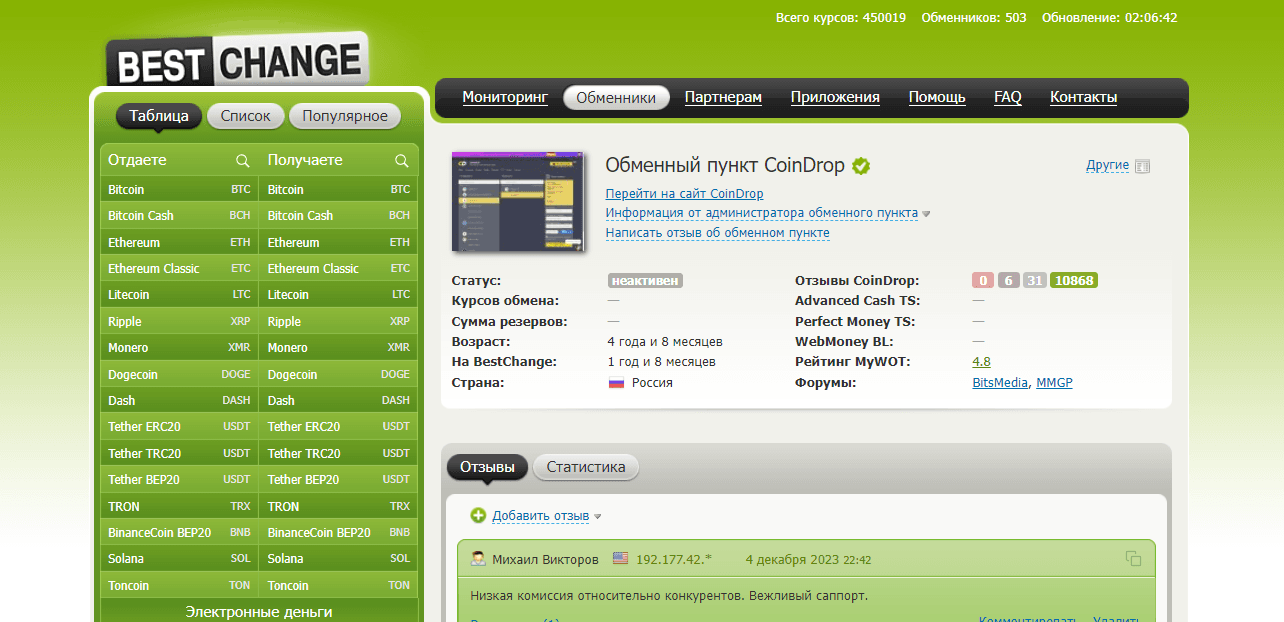Click the search icon in Получаете column
This screenshot has height=622, width=1284.
pyautogui.click(x=402, y=161)
